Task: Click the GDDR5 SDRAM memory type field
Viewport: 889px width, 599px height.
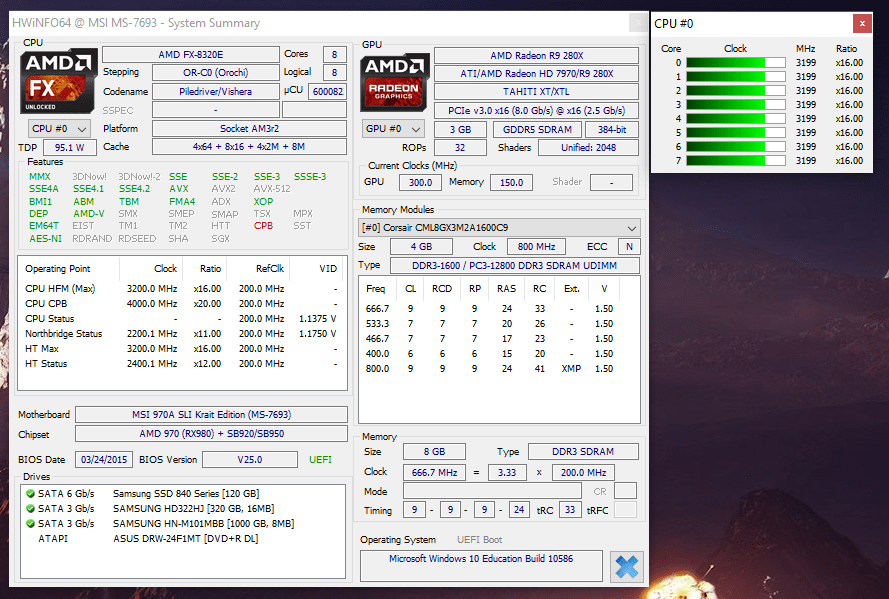Action: coord(537,129)
